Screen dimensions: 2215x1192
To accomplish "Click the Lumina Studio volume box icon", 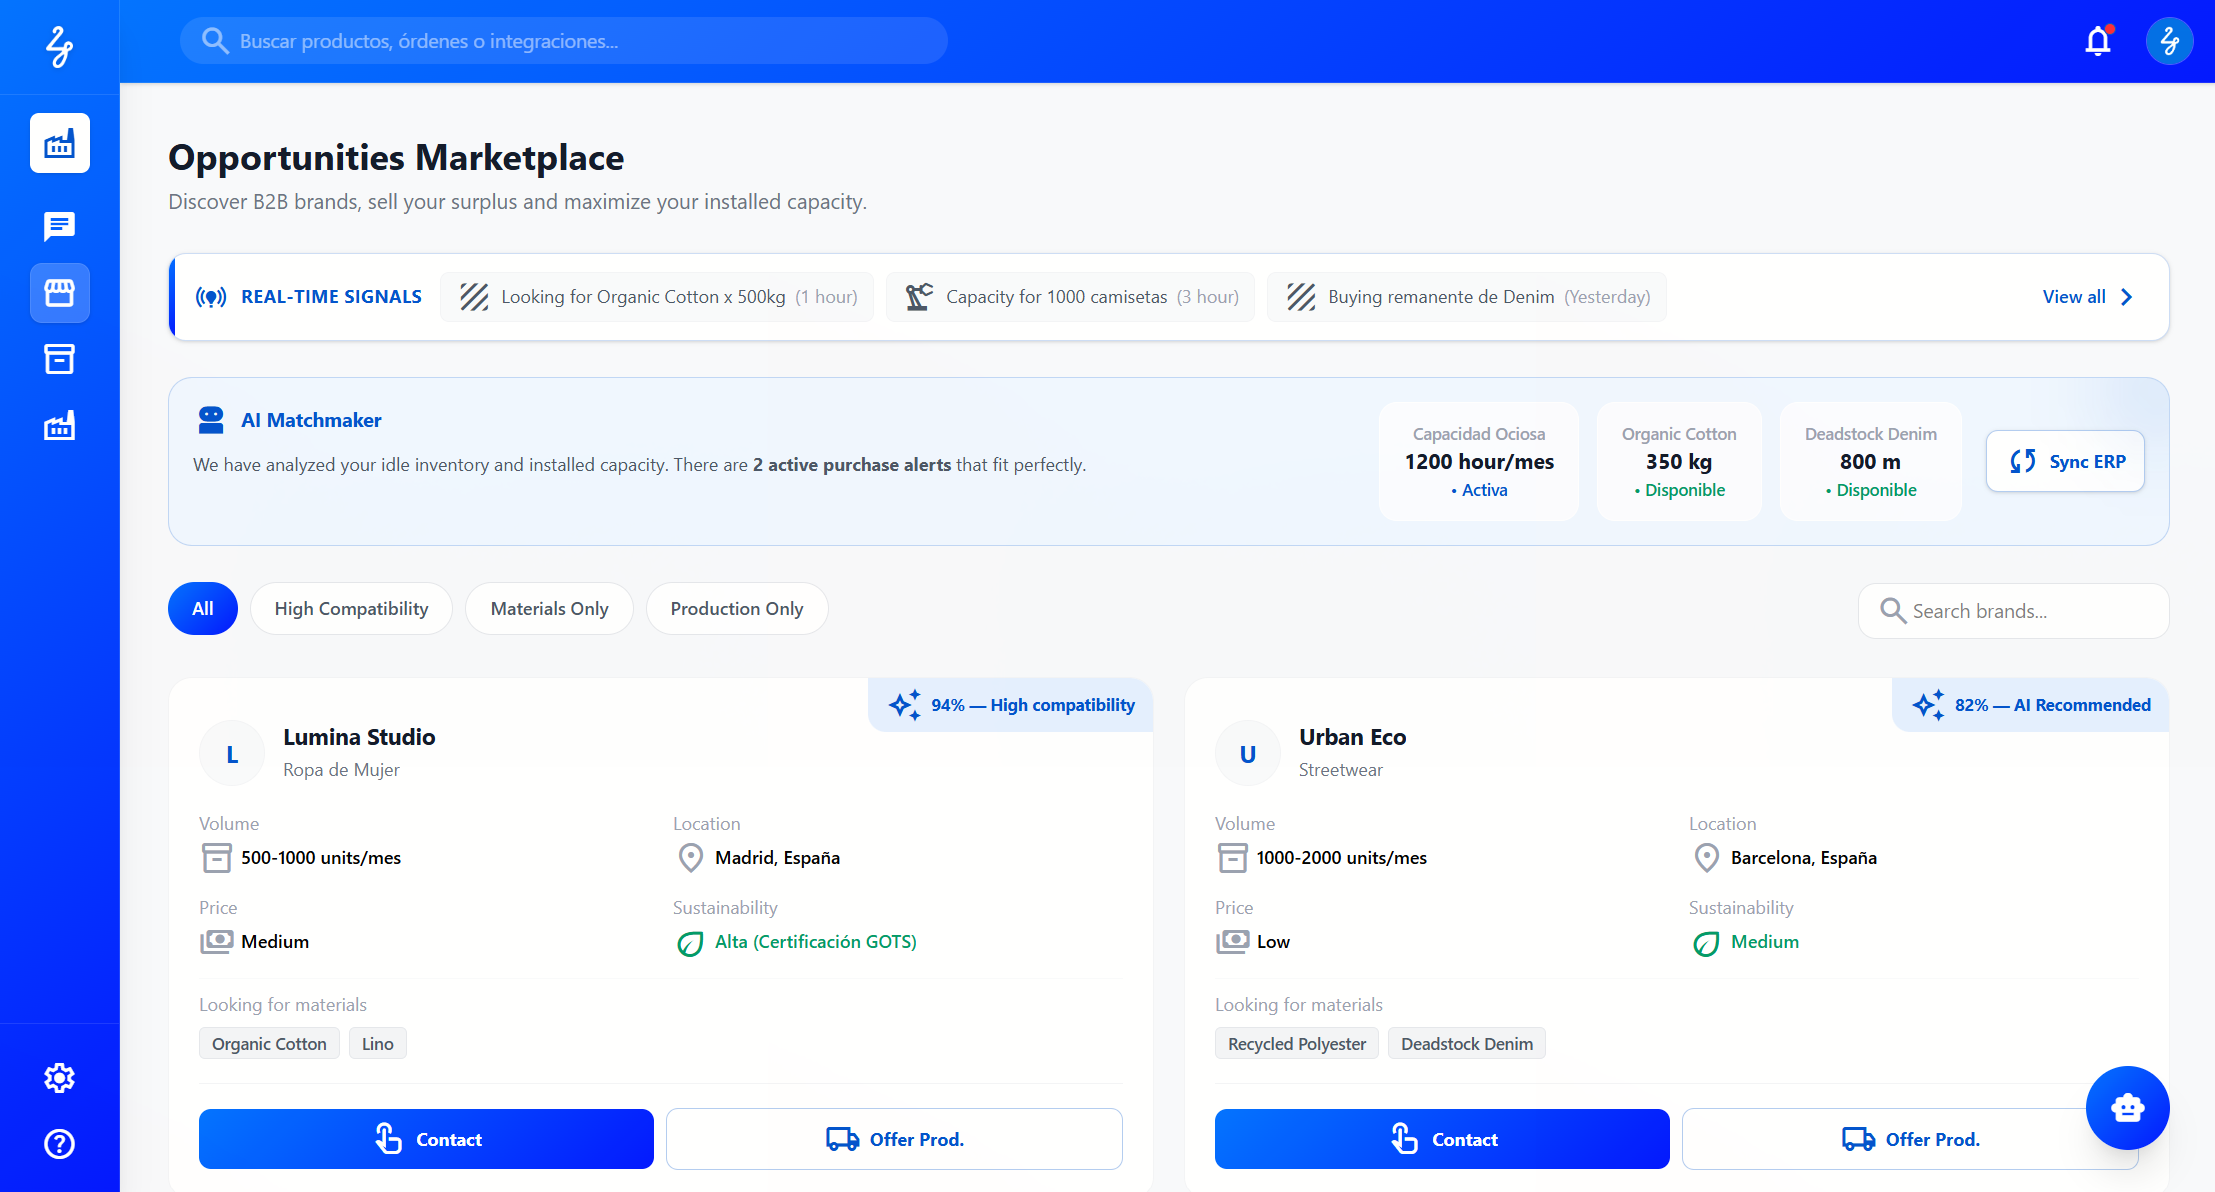I will 216,858.
